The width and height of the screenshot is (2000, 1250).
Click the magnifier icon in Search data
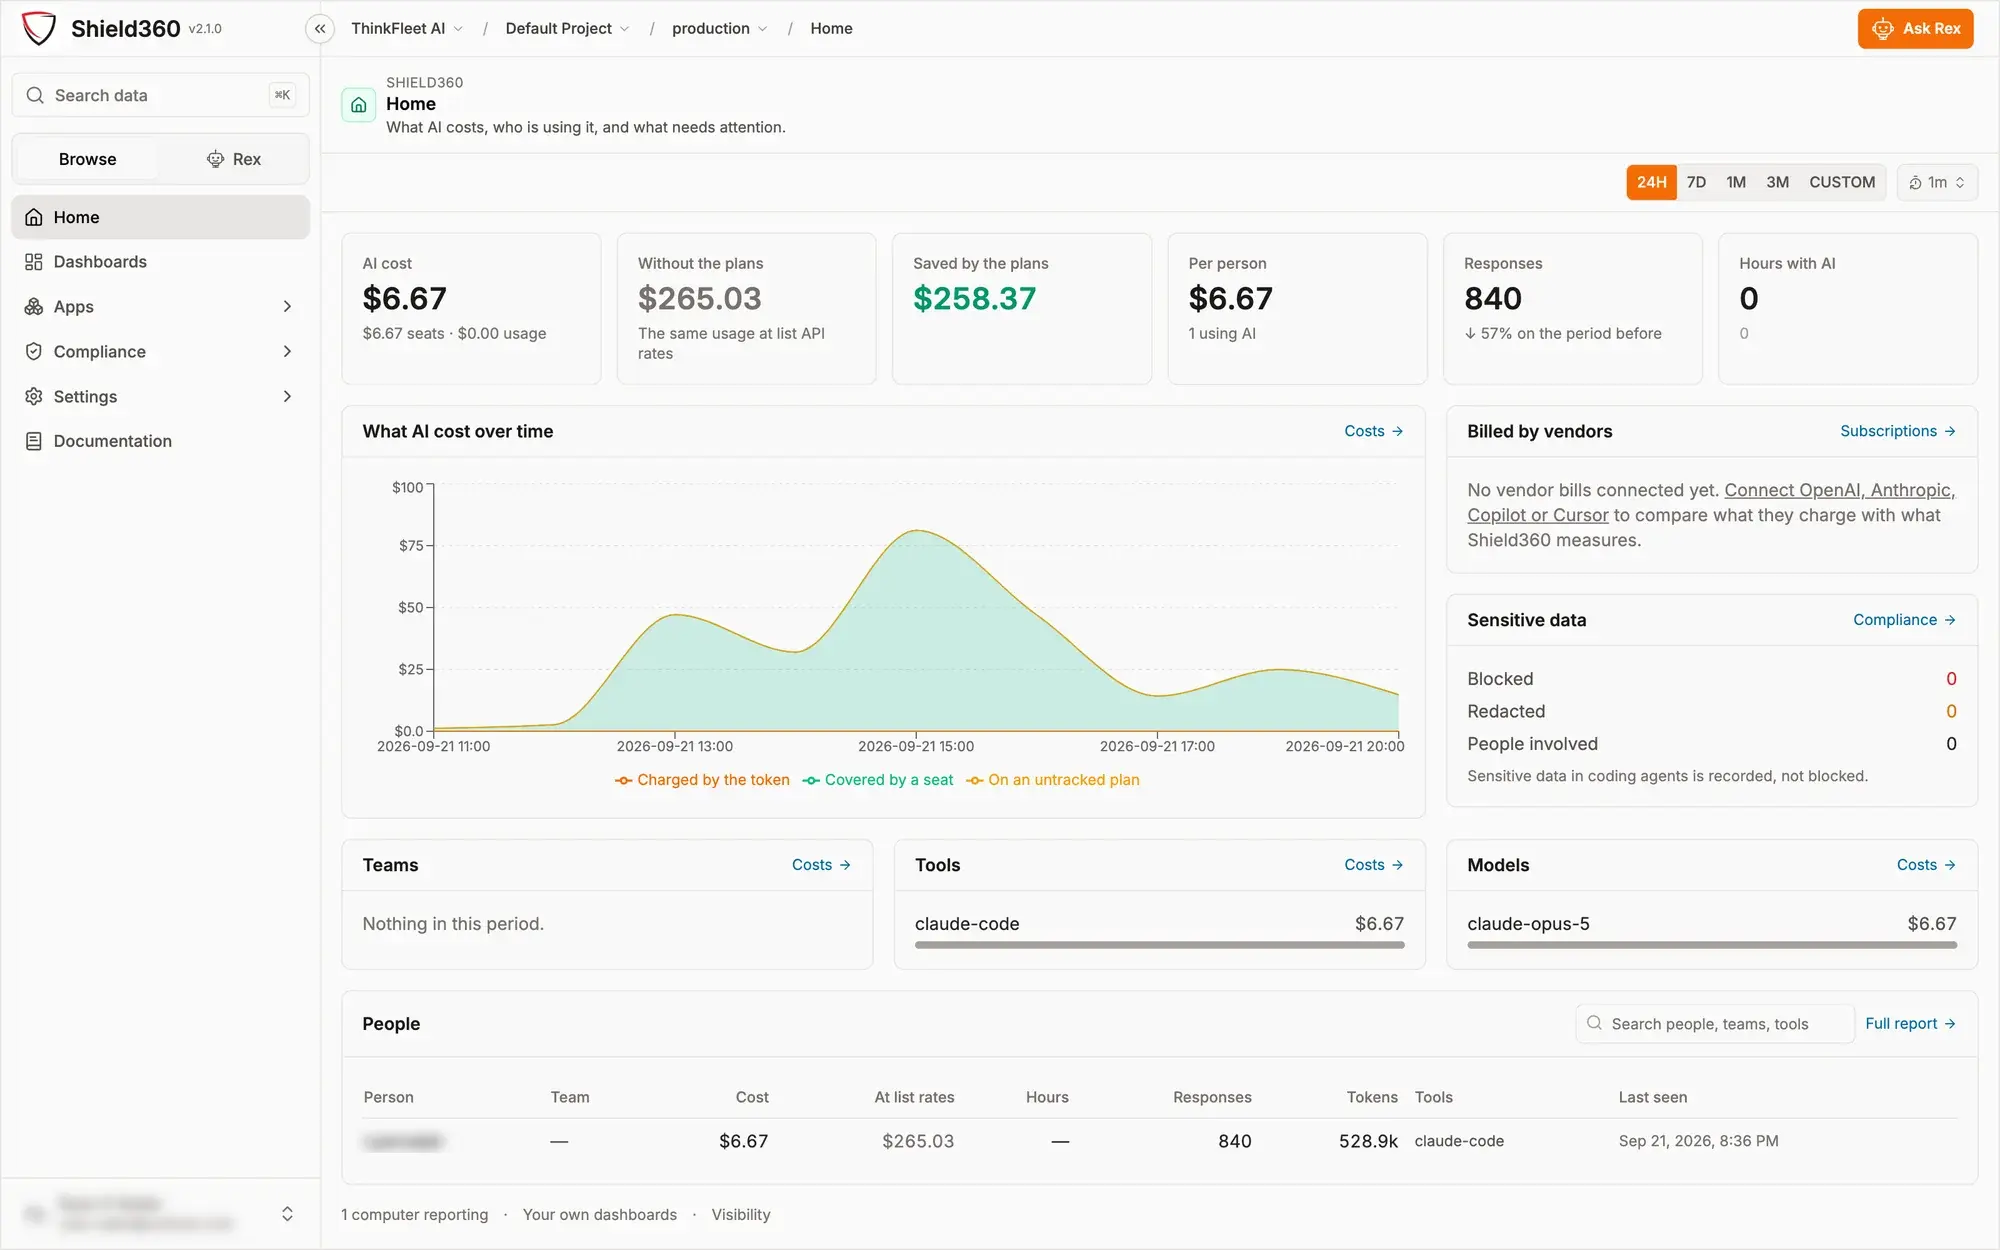click(35, 95)
